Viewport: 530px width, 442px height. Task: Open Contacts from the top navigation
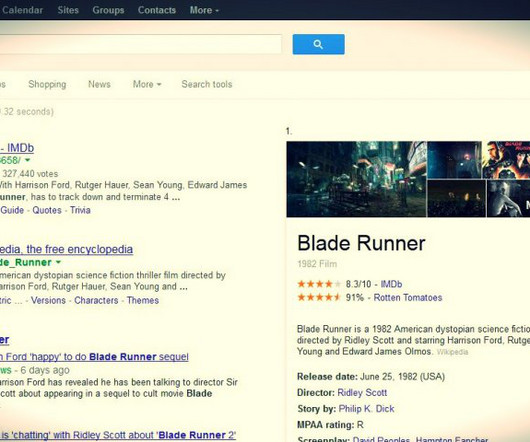coord(157,10)
